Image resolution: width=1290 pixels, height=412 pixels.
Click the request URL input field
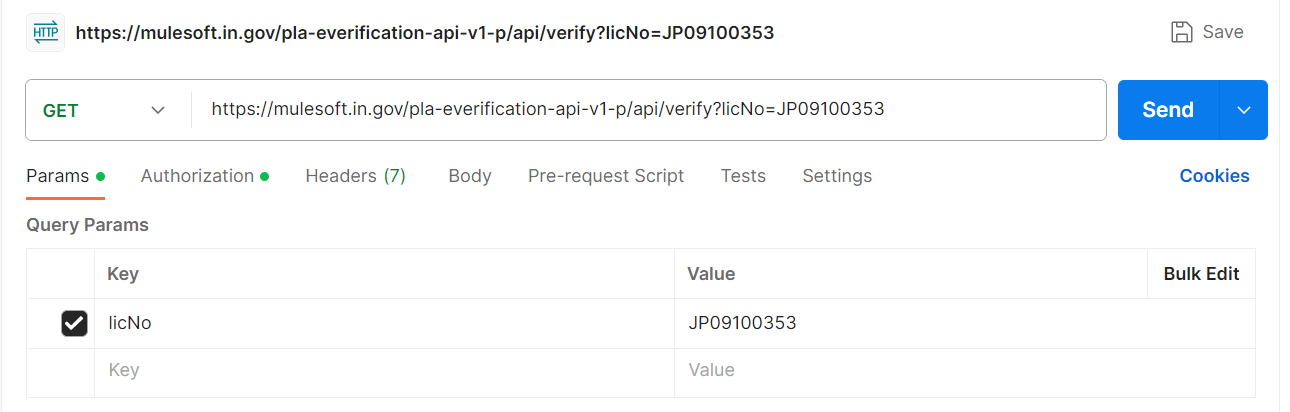click(640, 110)
